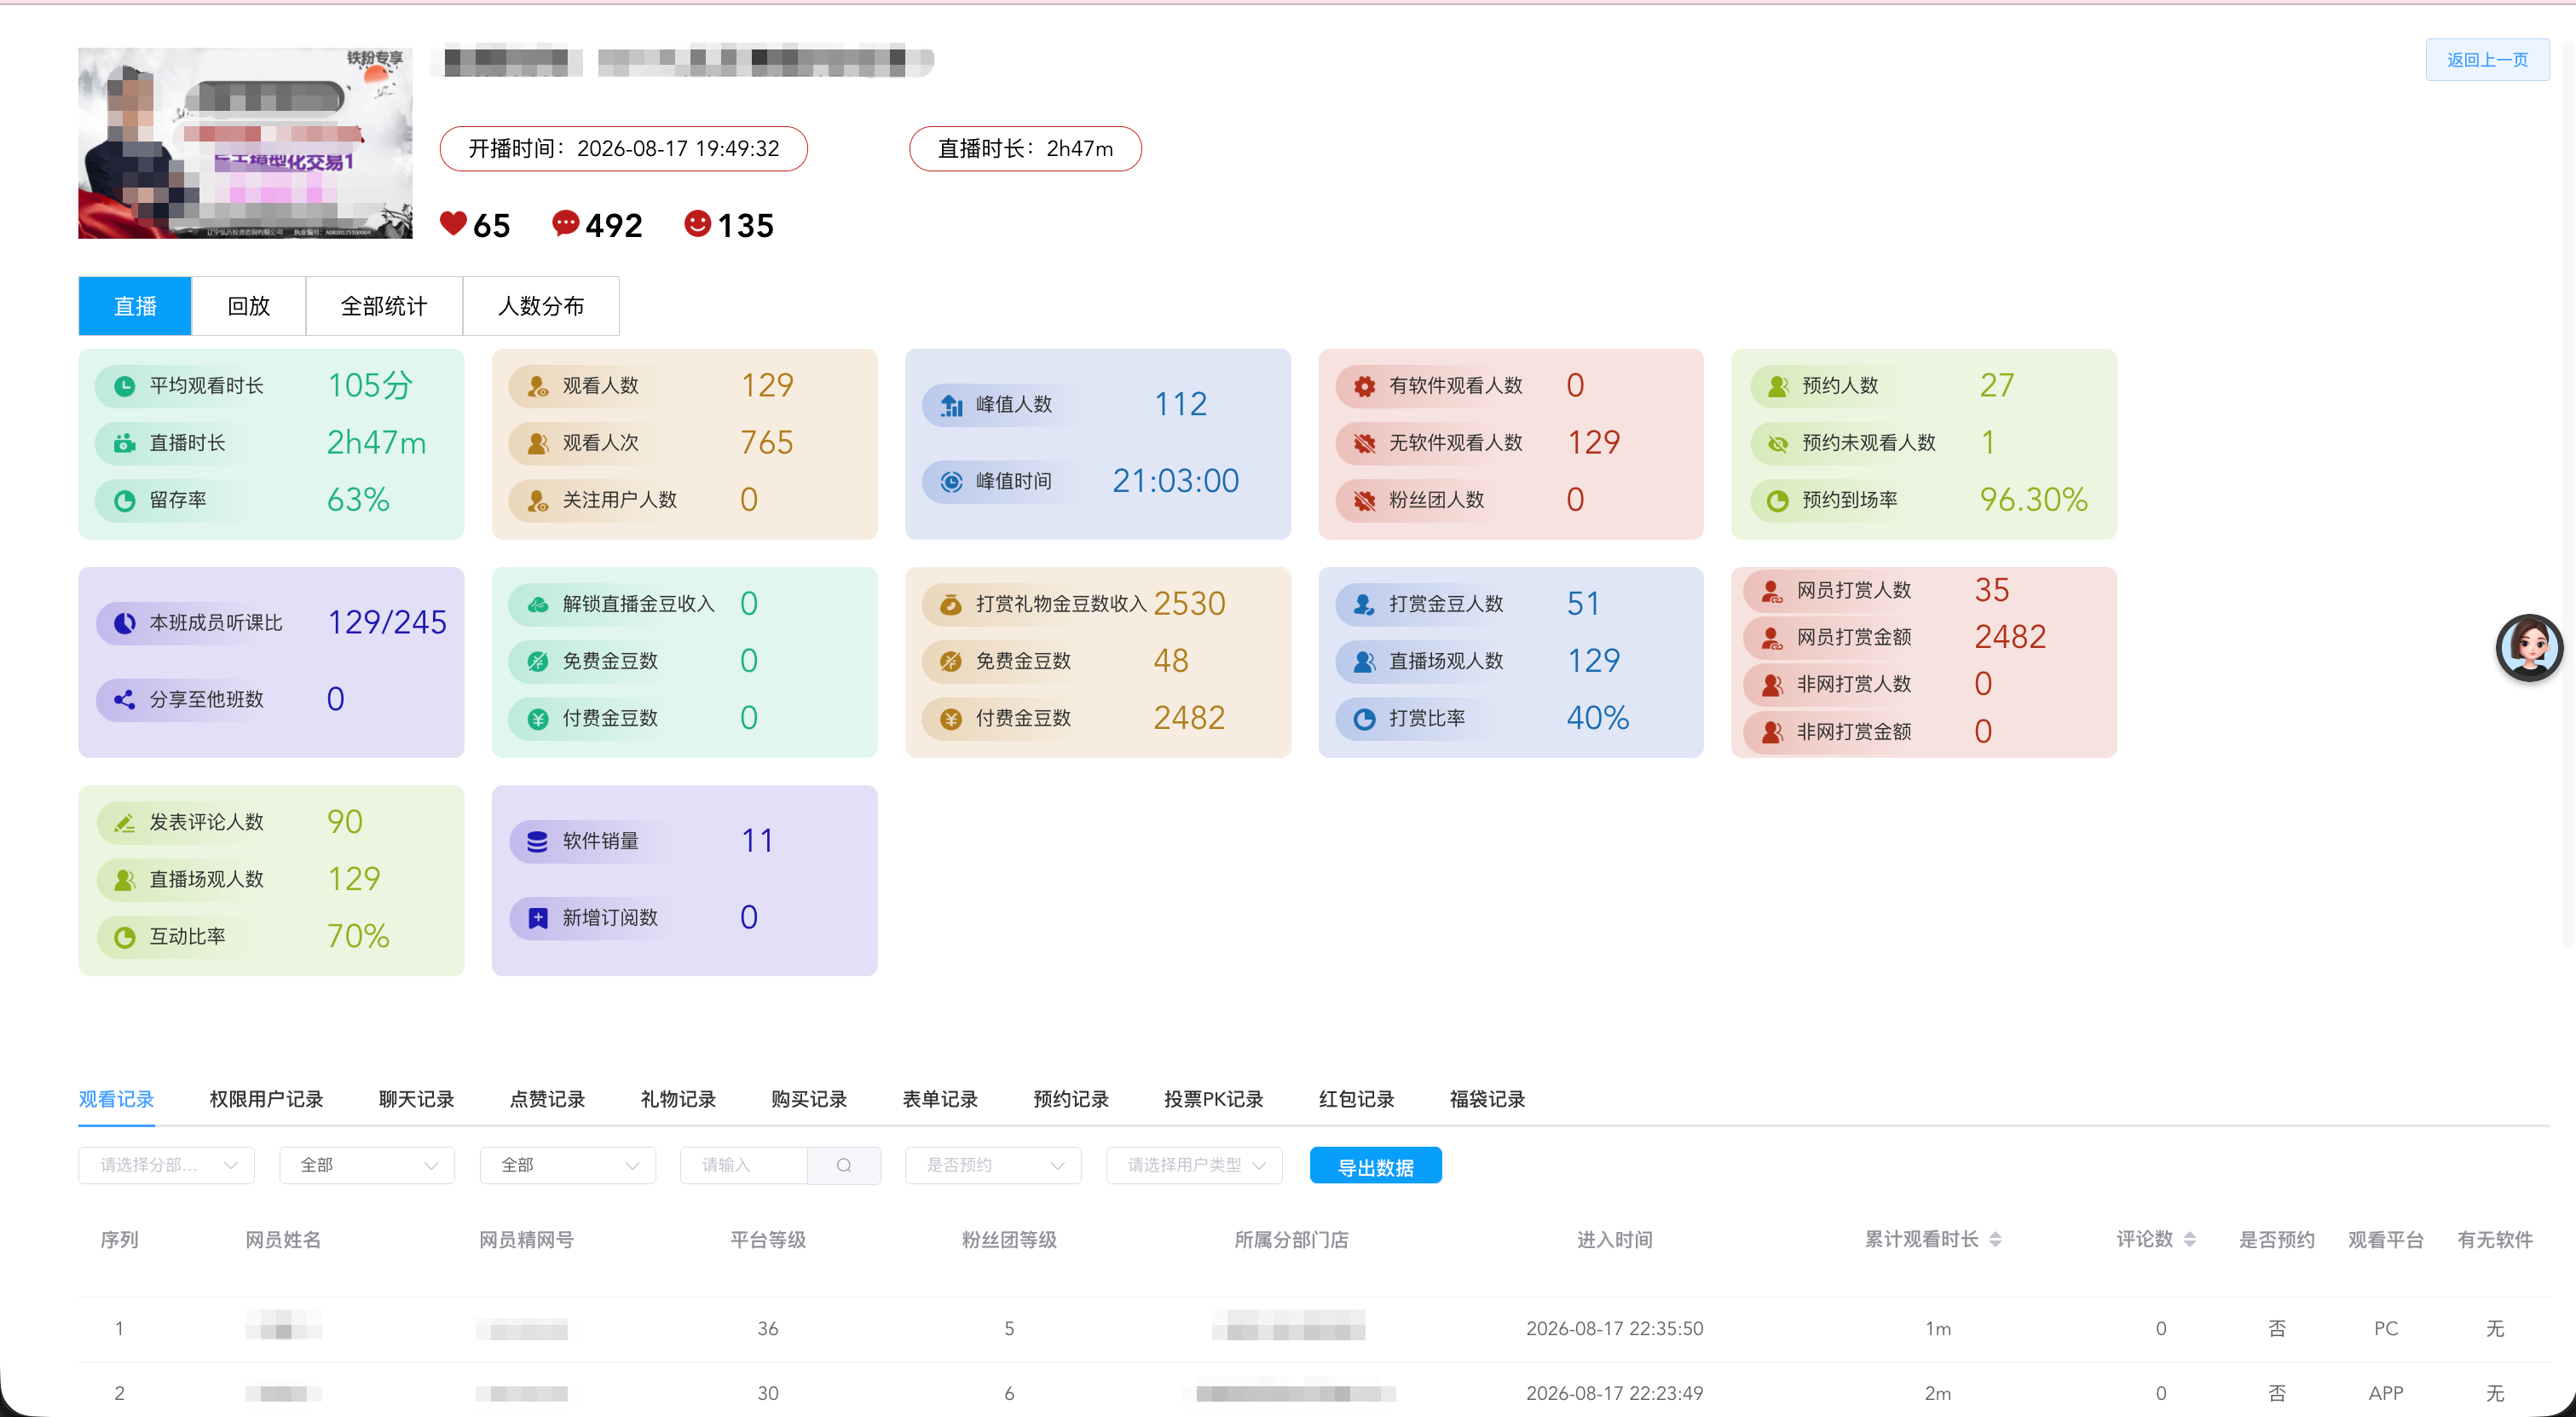Click the live stream cover thumbnail
Viewport: 2576px width, 1417px height.
[x=245, y=143]
